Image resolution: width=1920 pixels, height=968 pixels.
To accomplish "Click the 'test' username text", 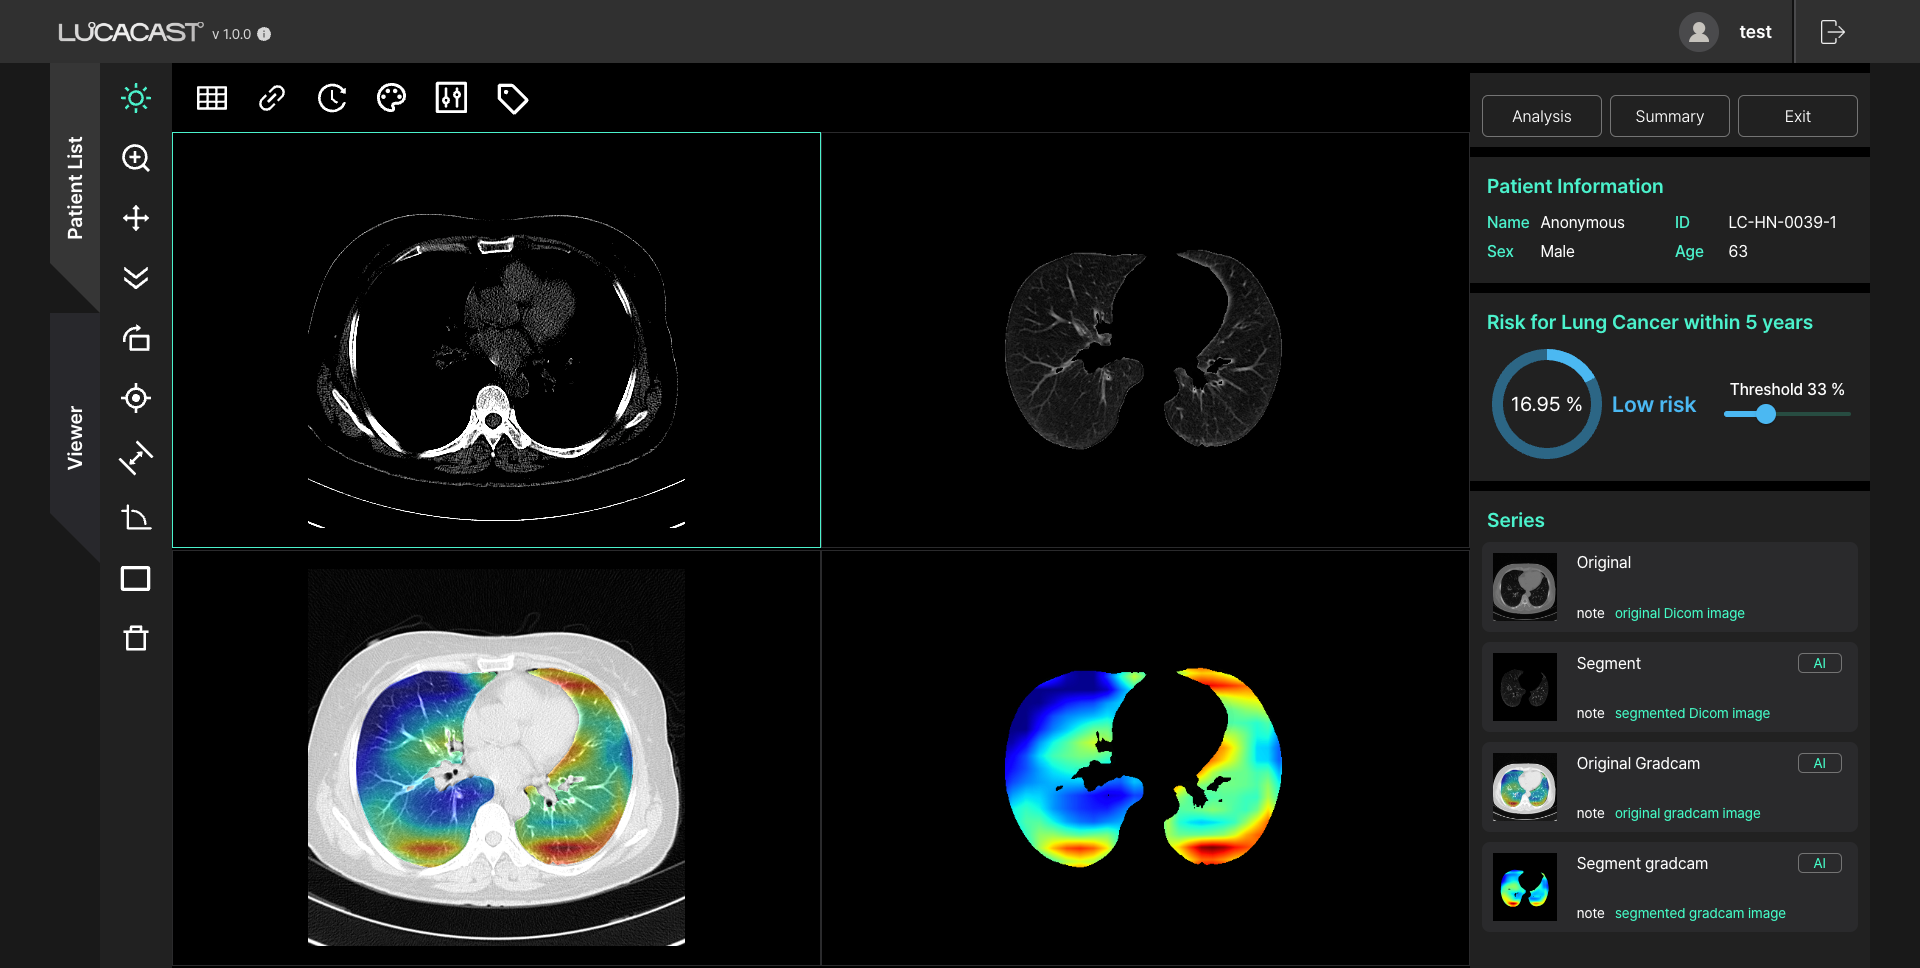I will pyautogui.click(x=1755, y=32).
